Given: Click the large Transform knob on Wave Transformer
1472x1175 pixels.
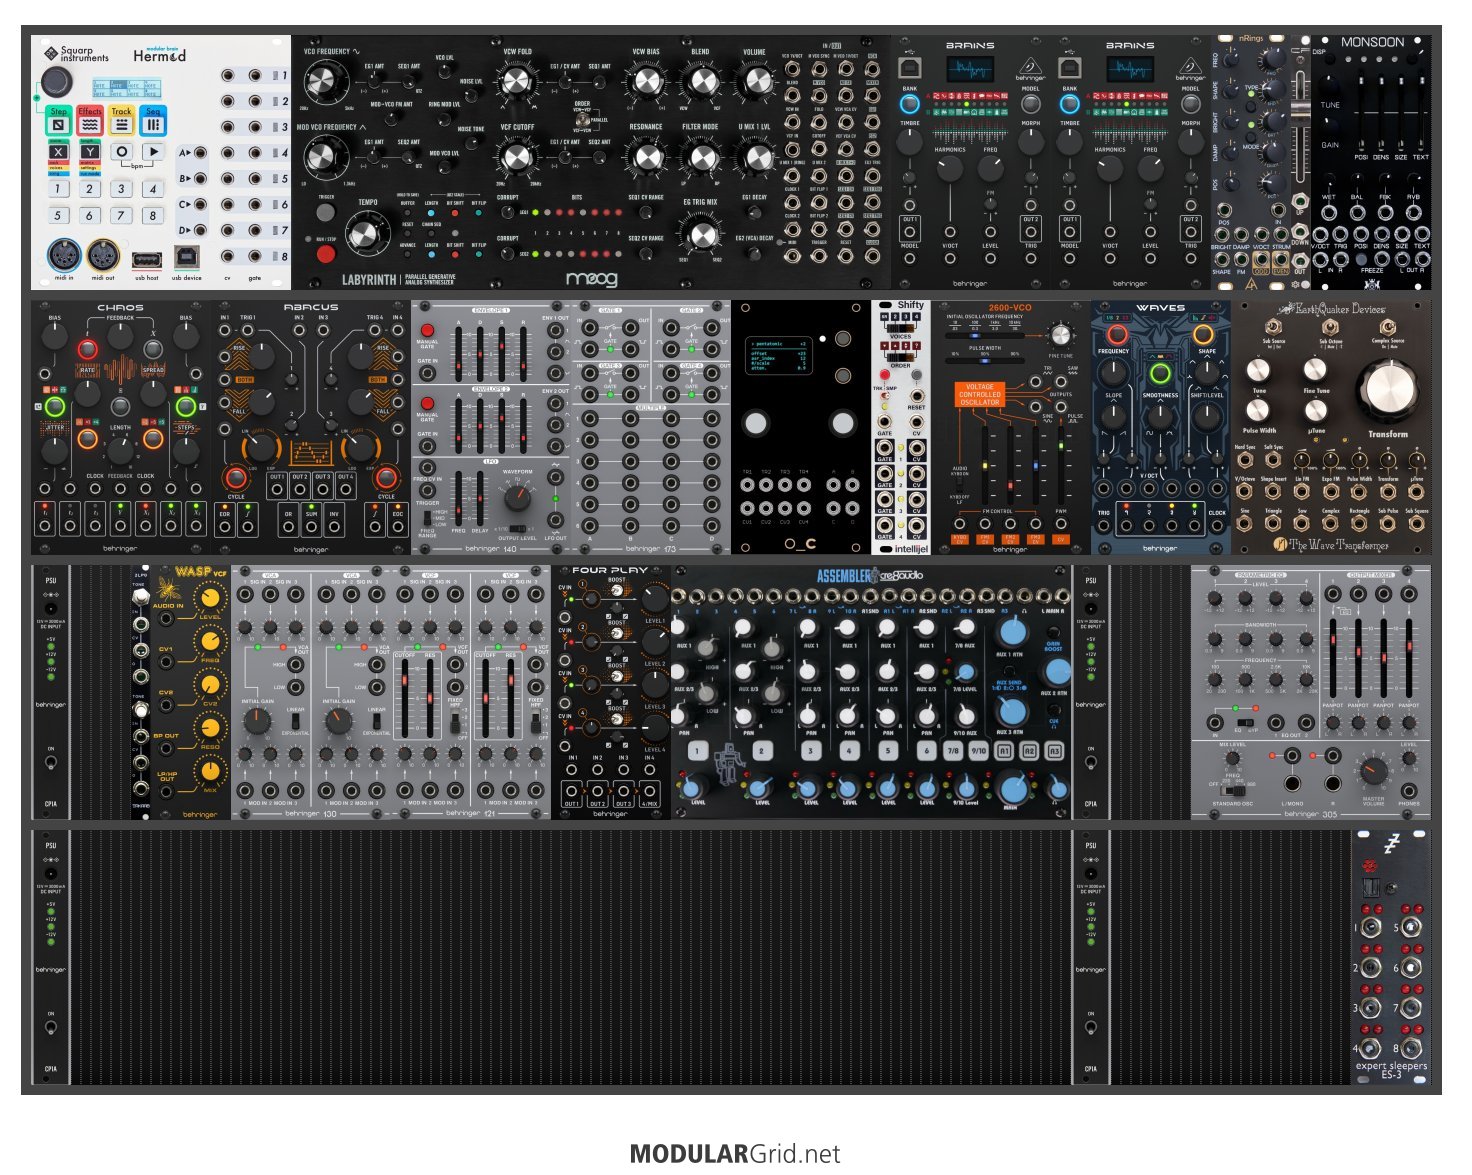Looking at the screenshot, I should point(1388,390).
